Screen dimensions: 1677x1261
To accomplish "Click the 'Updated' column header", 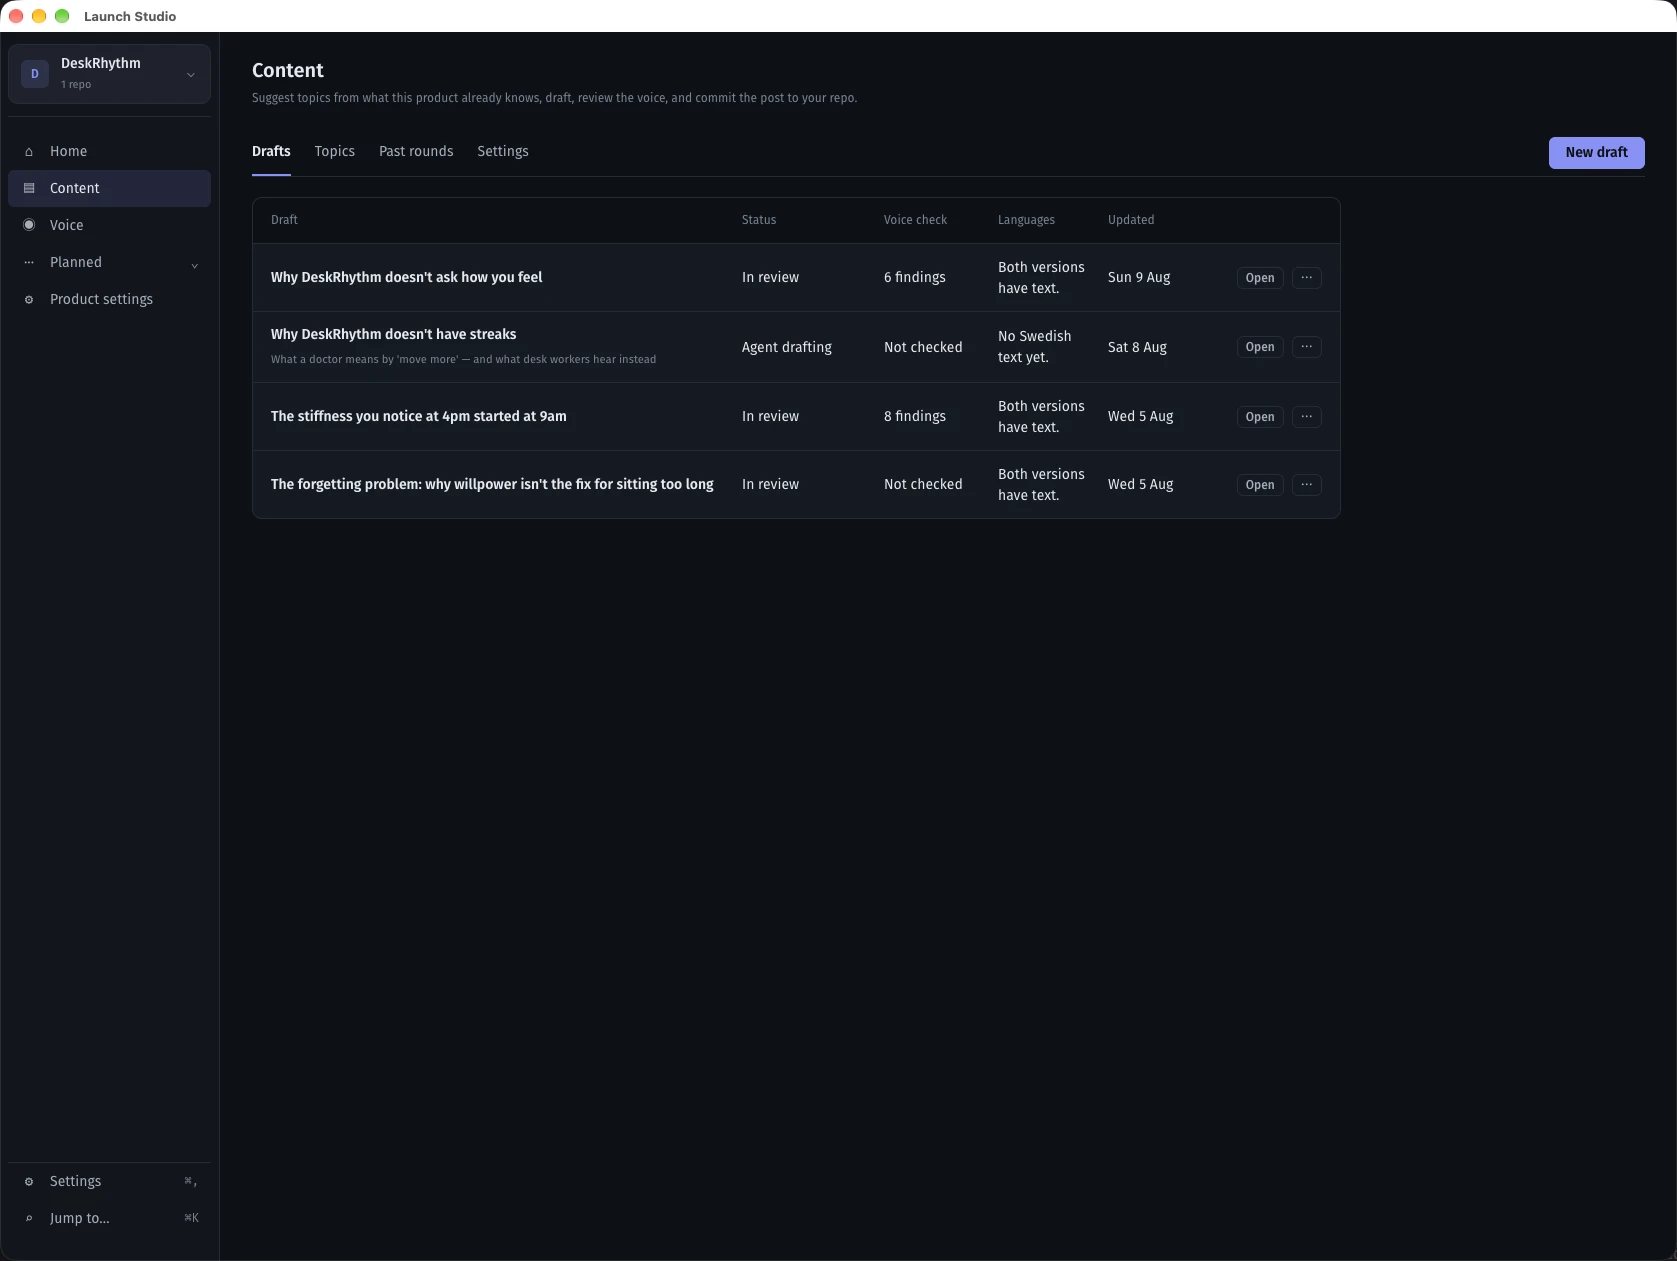I will tap(1131, 220).
